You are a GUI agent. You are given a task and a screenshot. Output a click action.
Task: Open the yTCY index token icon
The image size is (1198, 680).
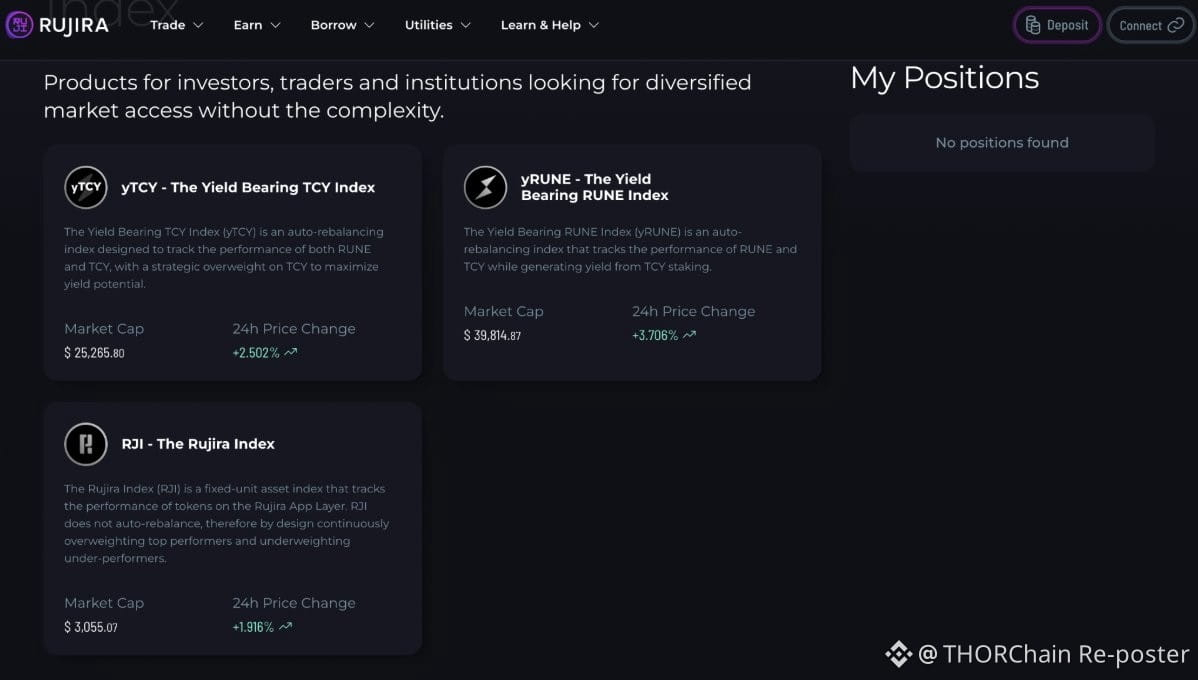(x=86, y=187)
